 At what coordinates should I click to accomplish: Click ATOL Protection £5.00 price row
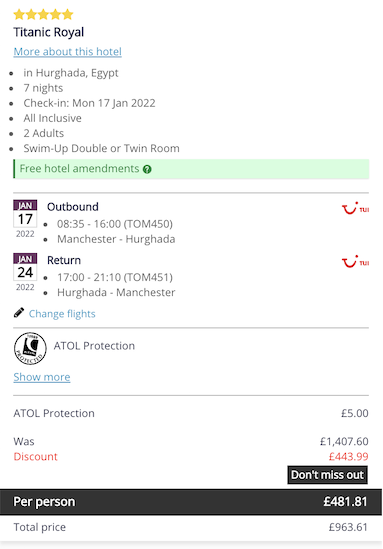point(191,413)
